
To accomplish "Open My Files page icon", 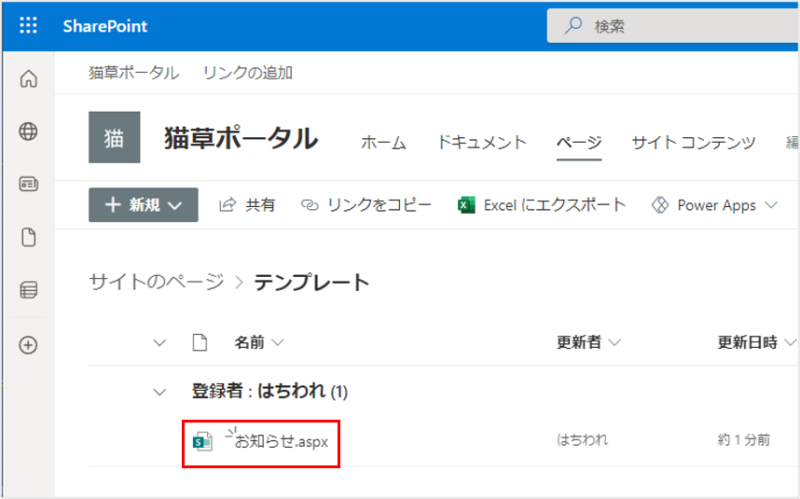I will click(28, 237).
